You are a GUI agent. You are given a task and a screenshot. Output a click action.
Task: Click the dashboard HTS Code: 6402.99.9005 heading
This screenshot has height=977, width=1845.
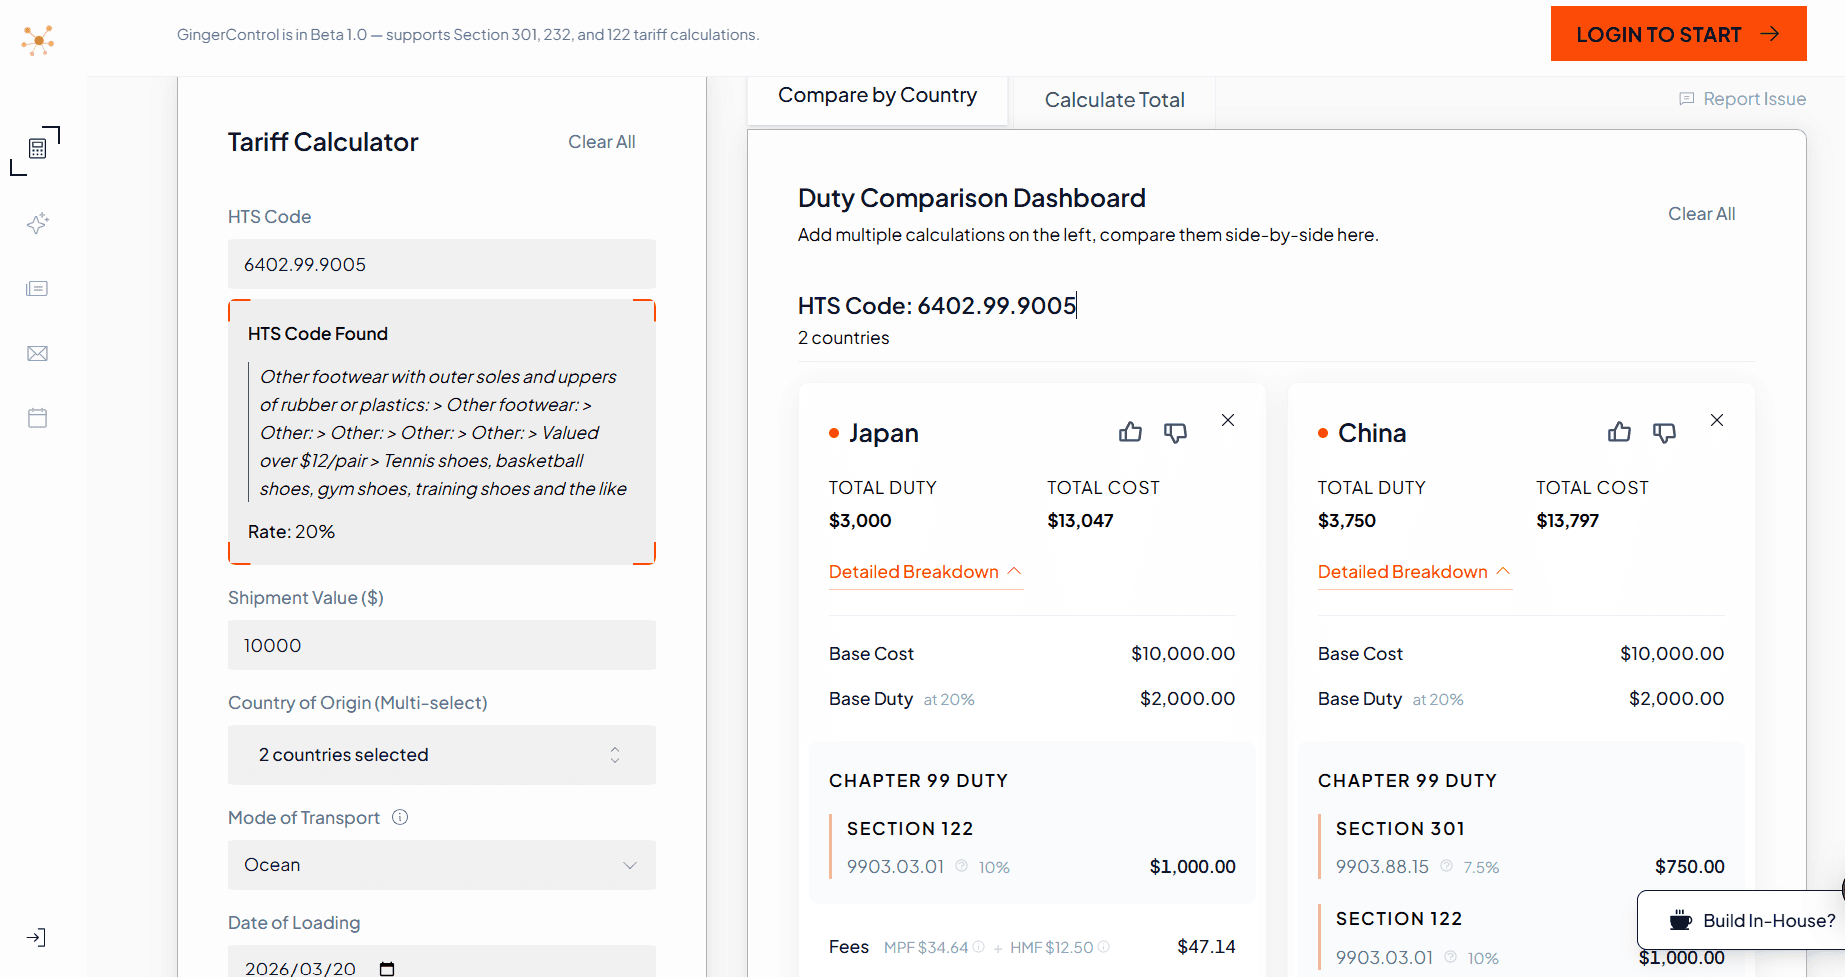click(x=937, y=305)
